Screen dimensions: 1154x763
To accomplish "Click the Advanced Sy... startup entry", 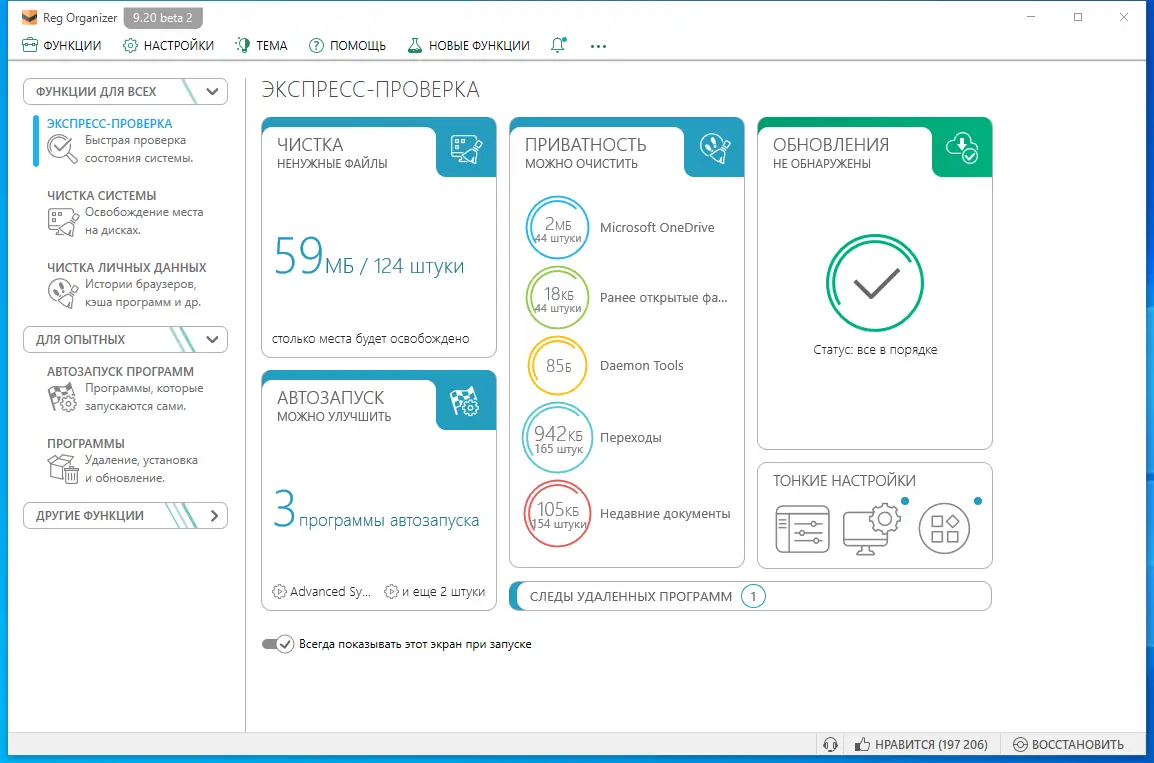I will pos(322,592).
